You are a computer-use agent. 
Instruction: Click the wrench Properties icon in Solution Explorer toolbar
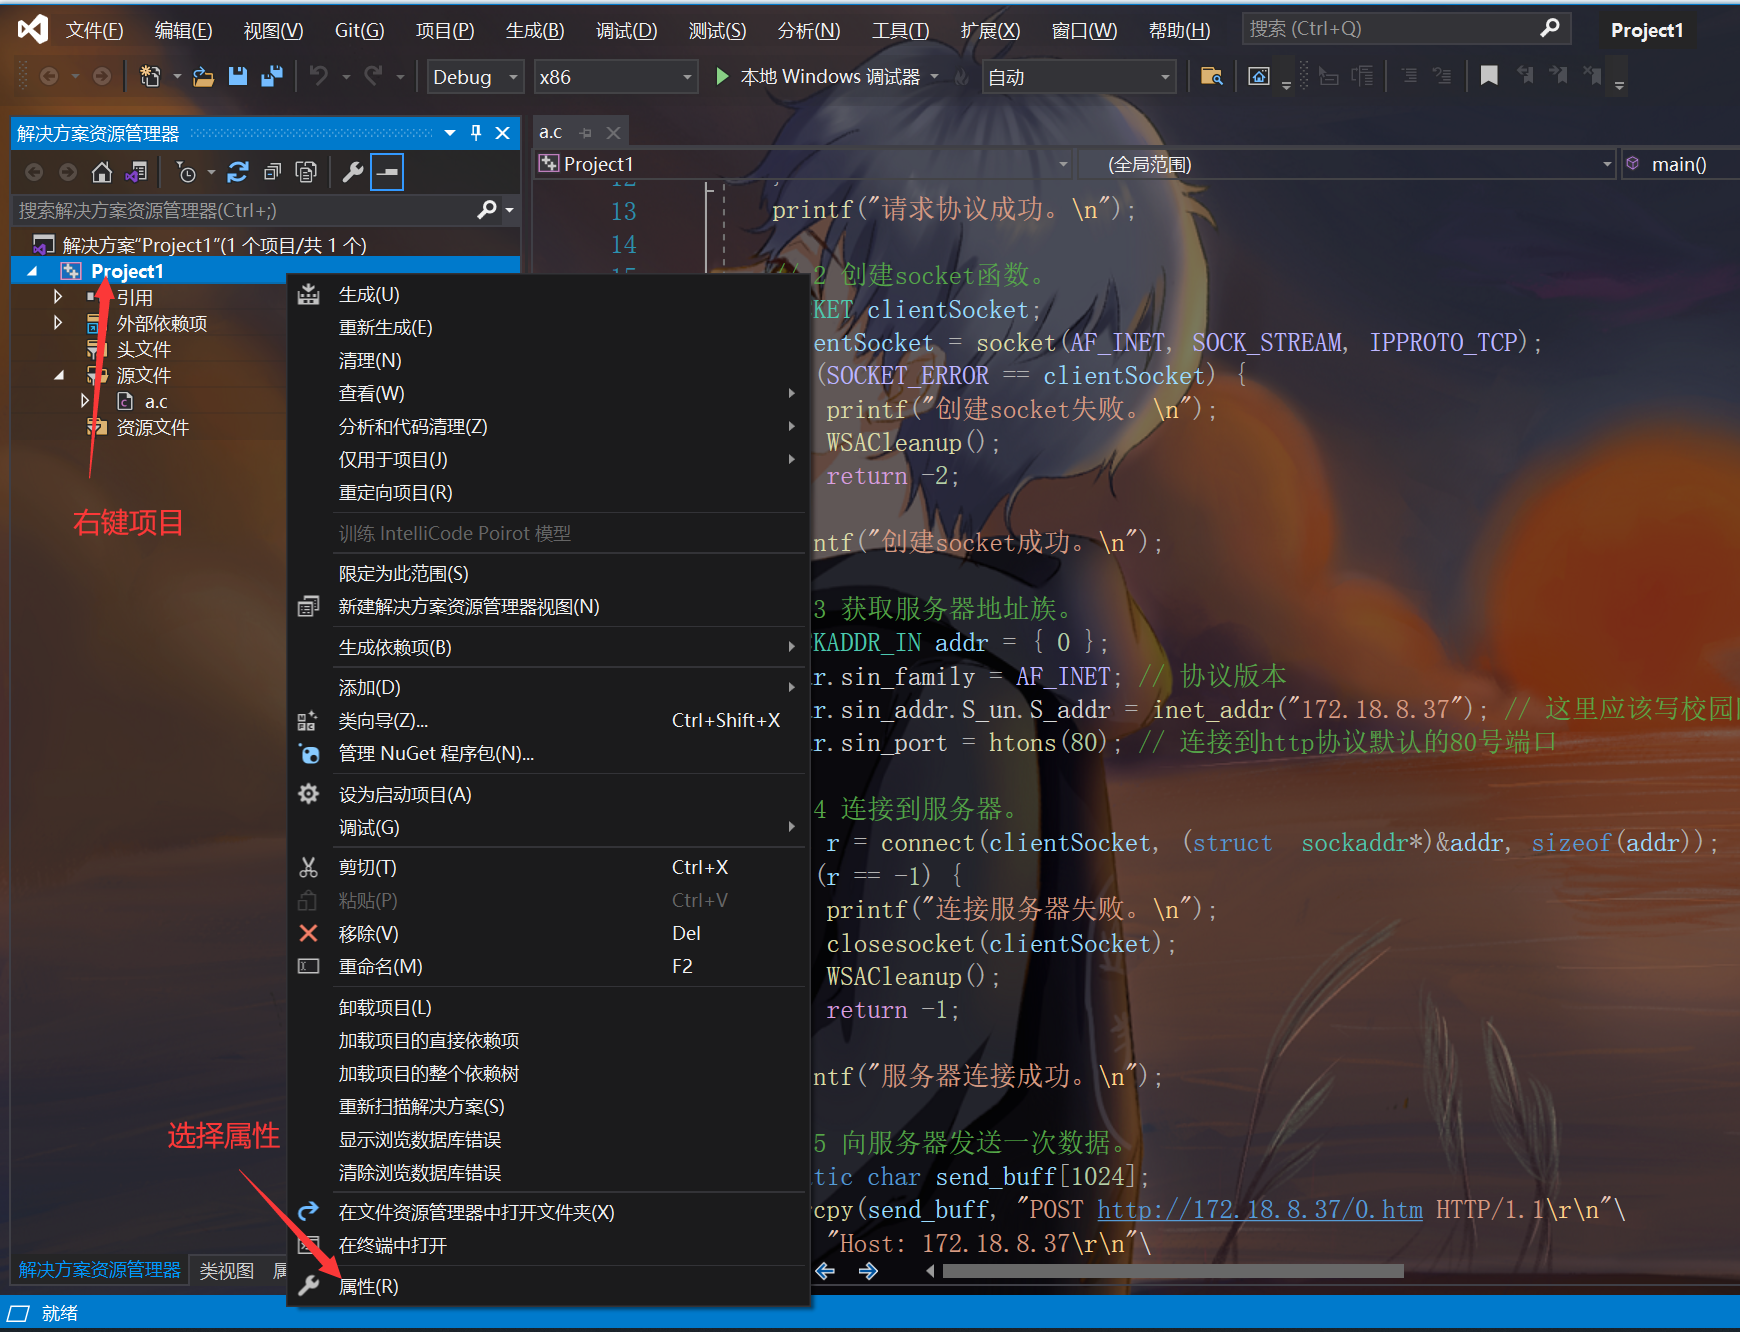click(x=352, y=172)
